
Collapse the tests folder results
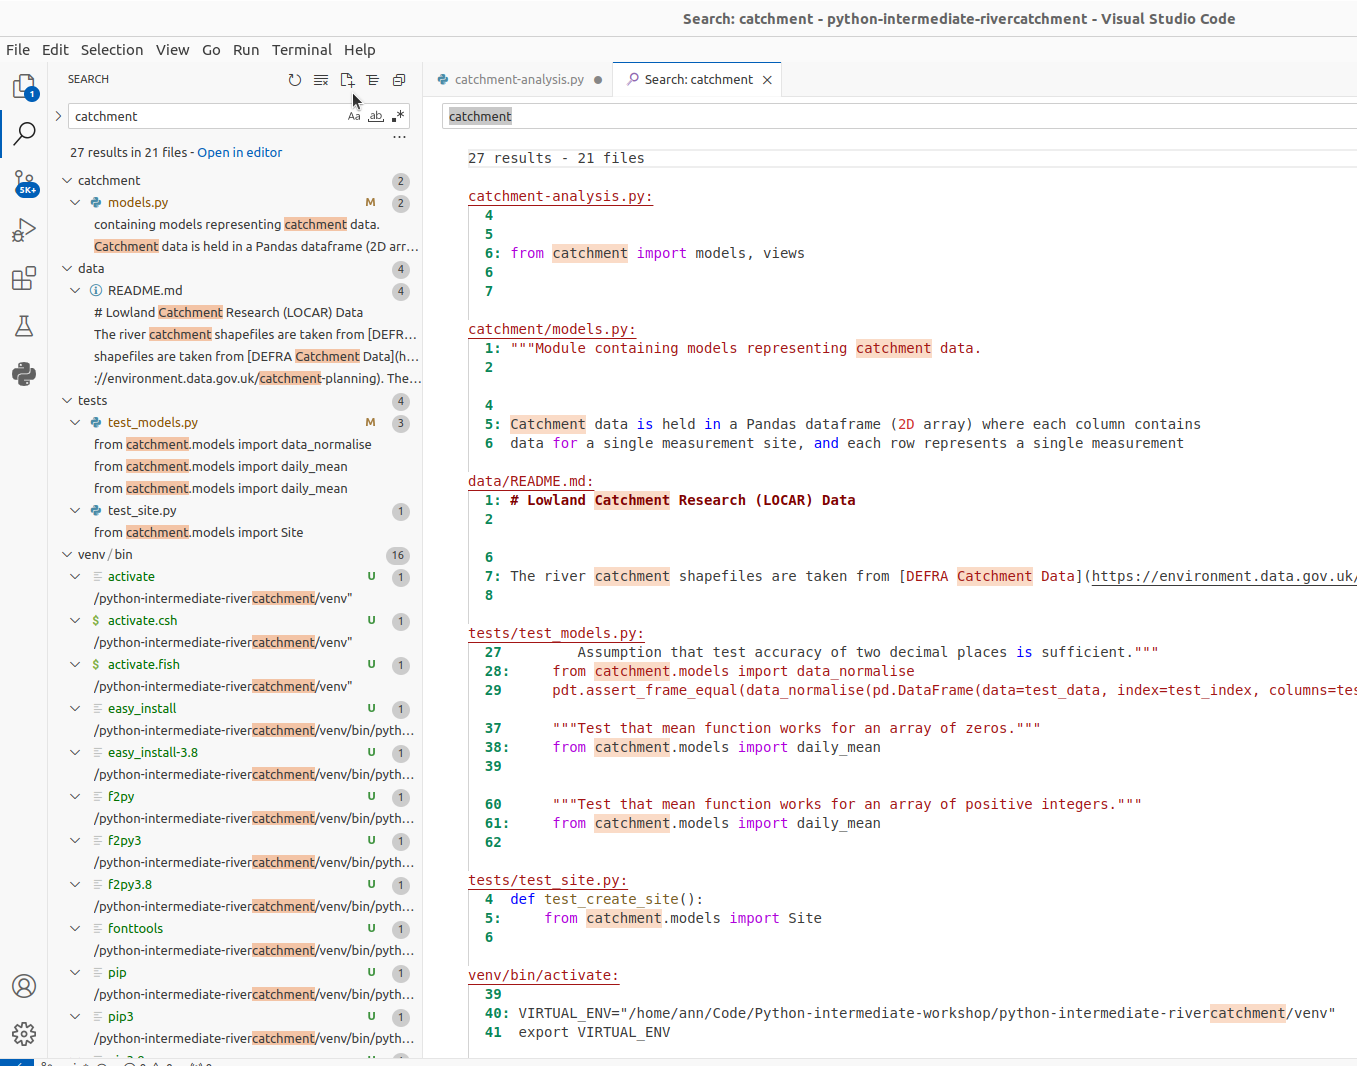67,400
